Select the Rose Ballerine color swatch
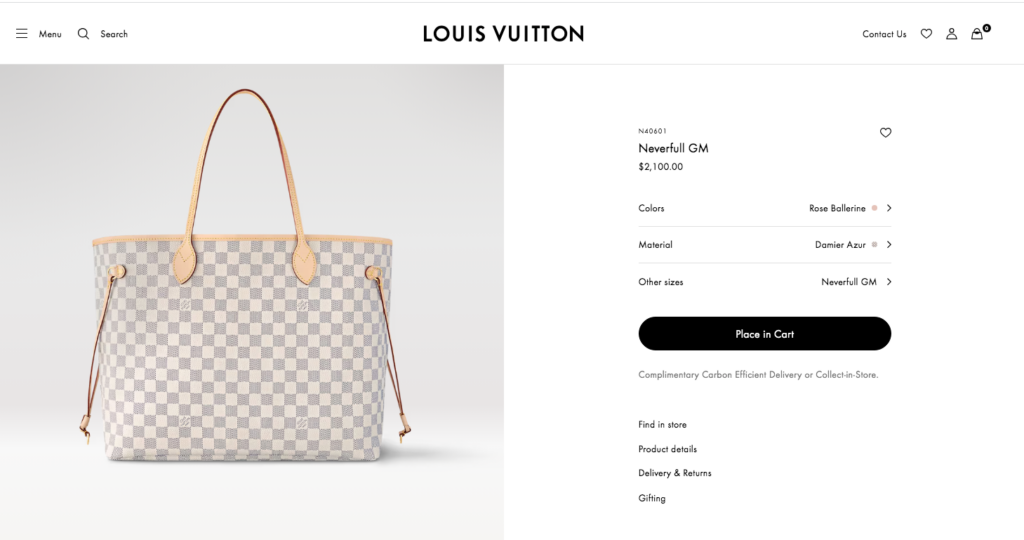The height and width of the screenshot is (540, 1024). (x=874, y=208)
